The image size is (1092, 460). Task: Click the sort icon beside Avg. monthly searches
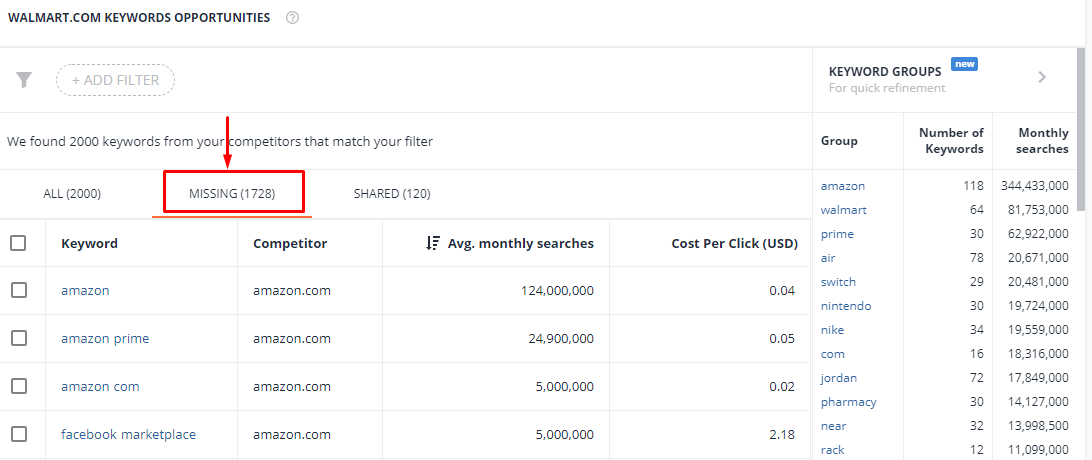(432, 244)
